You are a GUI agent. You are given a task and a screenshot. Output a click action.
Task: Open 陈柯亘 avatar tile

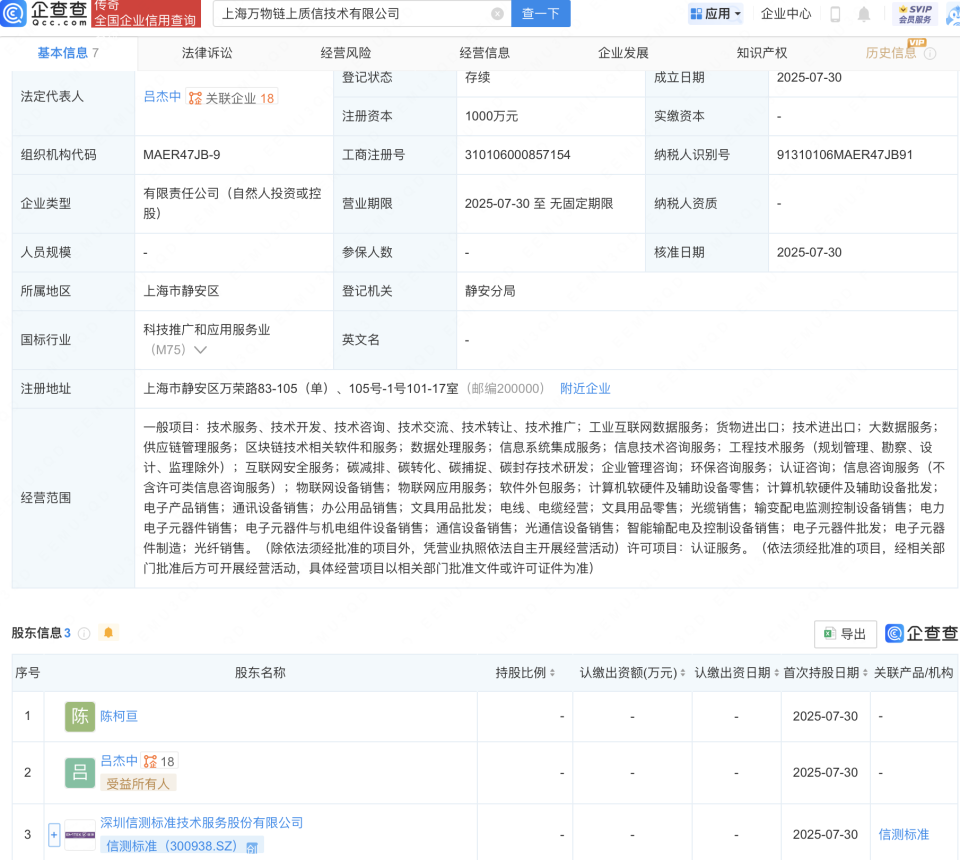[x=80, y=716]
